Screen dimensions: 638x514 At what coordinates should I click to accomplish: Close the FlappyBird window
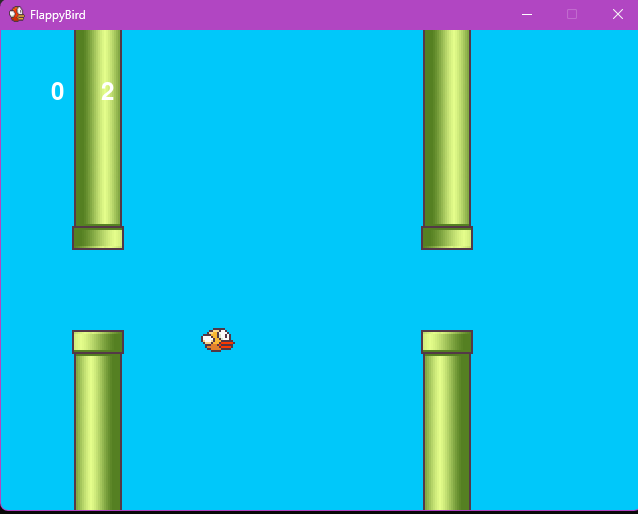pos(618,15)
